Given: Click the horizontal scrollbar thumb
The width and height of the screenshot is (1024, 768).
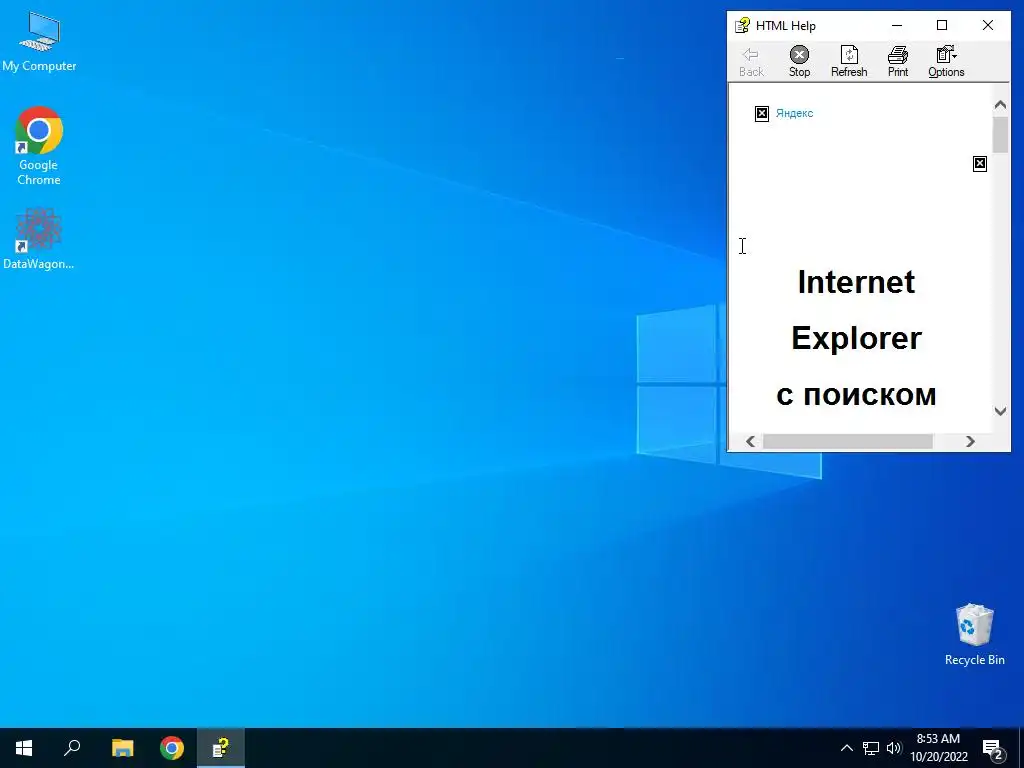Looking at the screenshot, I should [848, 441].
